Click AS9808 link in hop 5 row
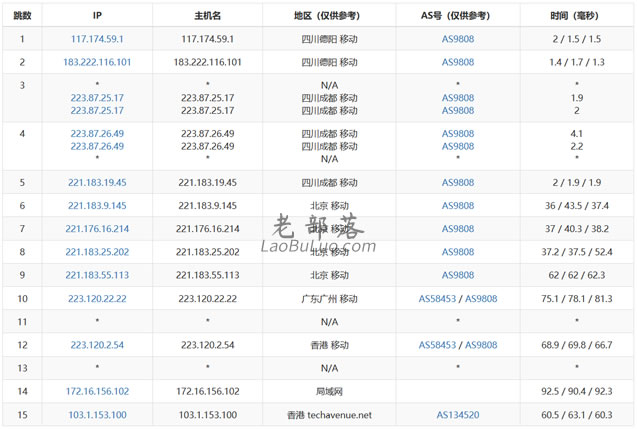Image resolution: width=637 pixels, height=429 pixels. [458, 182]
